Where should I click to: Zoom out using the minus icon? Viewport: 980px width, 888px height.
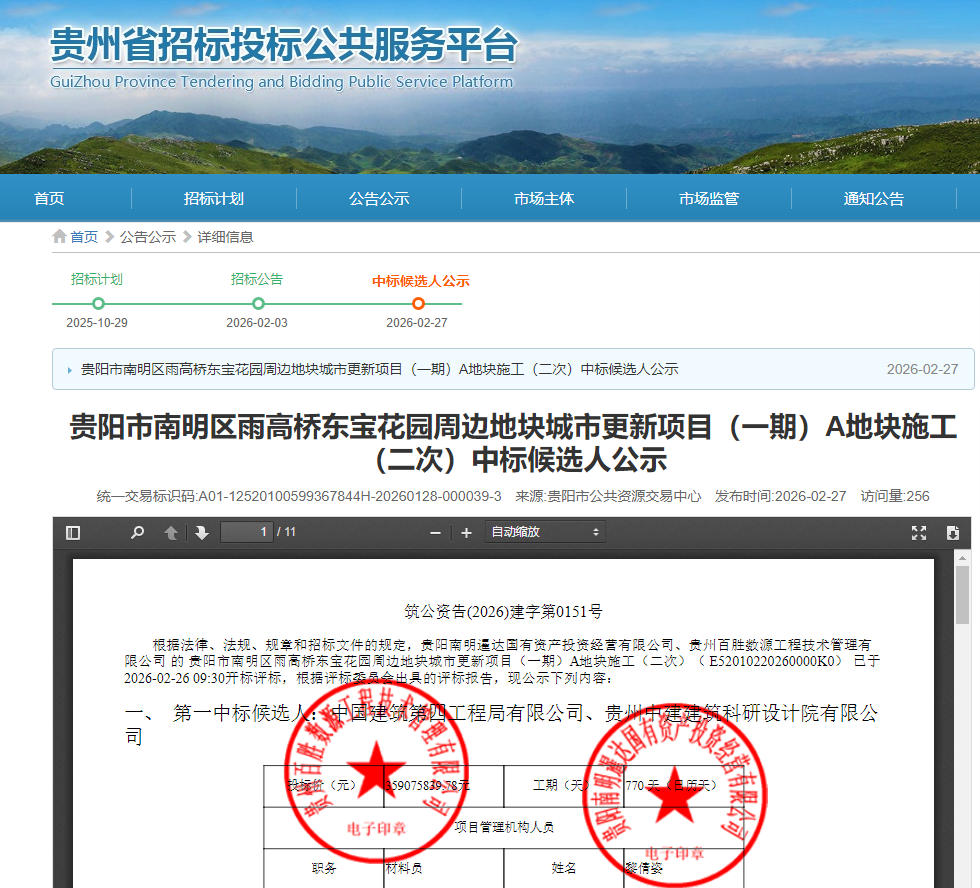(434, 531)
